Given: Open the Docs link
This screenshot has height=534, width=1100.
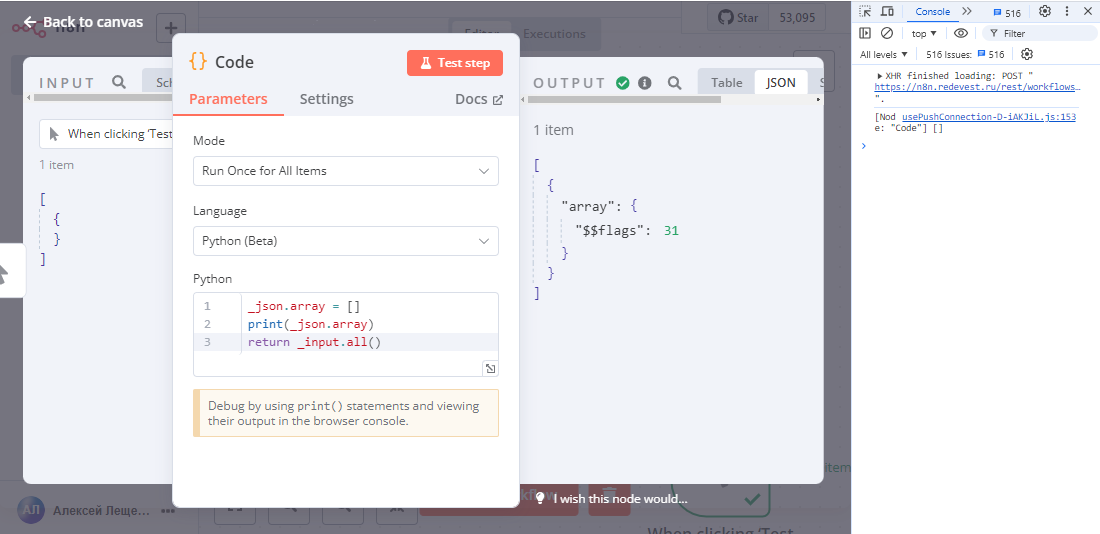Looking at the screenshot, I should (x=478, y=99).
